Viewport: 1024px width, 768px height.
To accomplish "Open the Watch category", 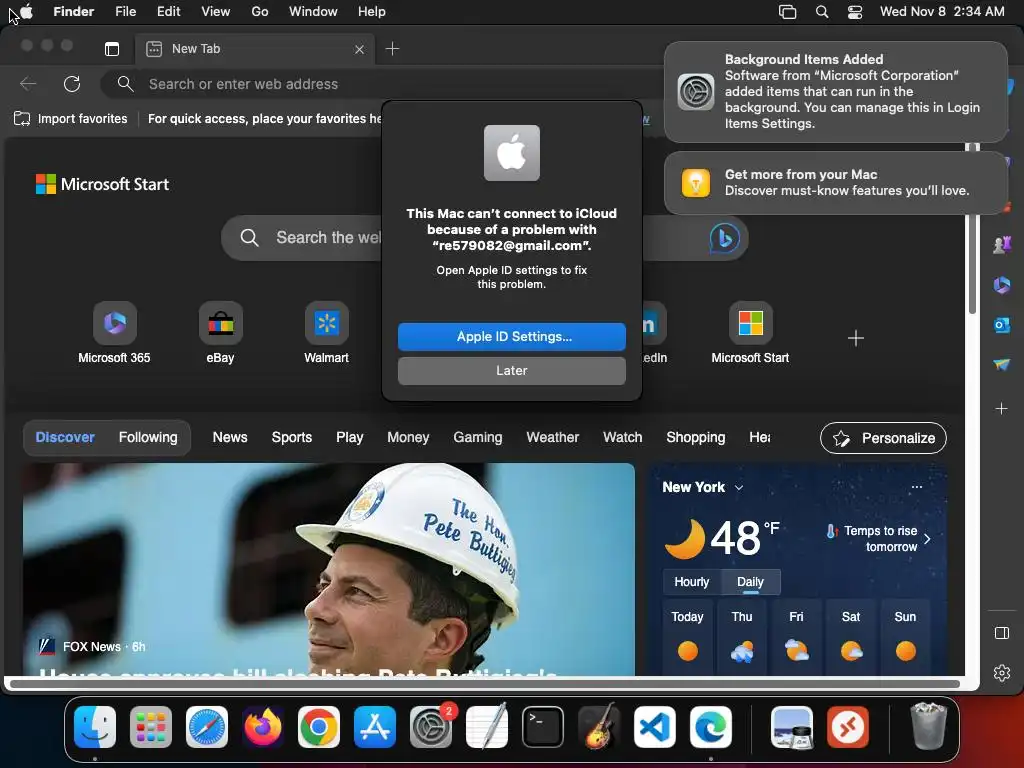I will pos(622,438).
